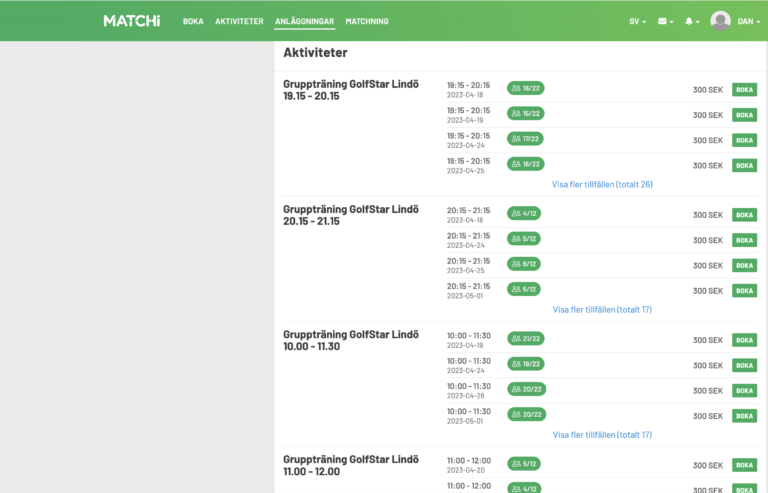This screenshot has height=493, width=768.
Task: Open the envelope messages icon
Action: click(x=664, y=21)
